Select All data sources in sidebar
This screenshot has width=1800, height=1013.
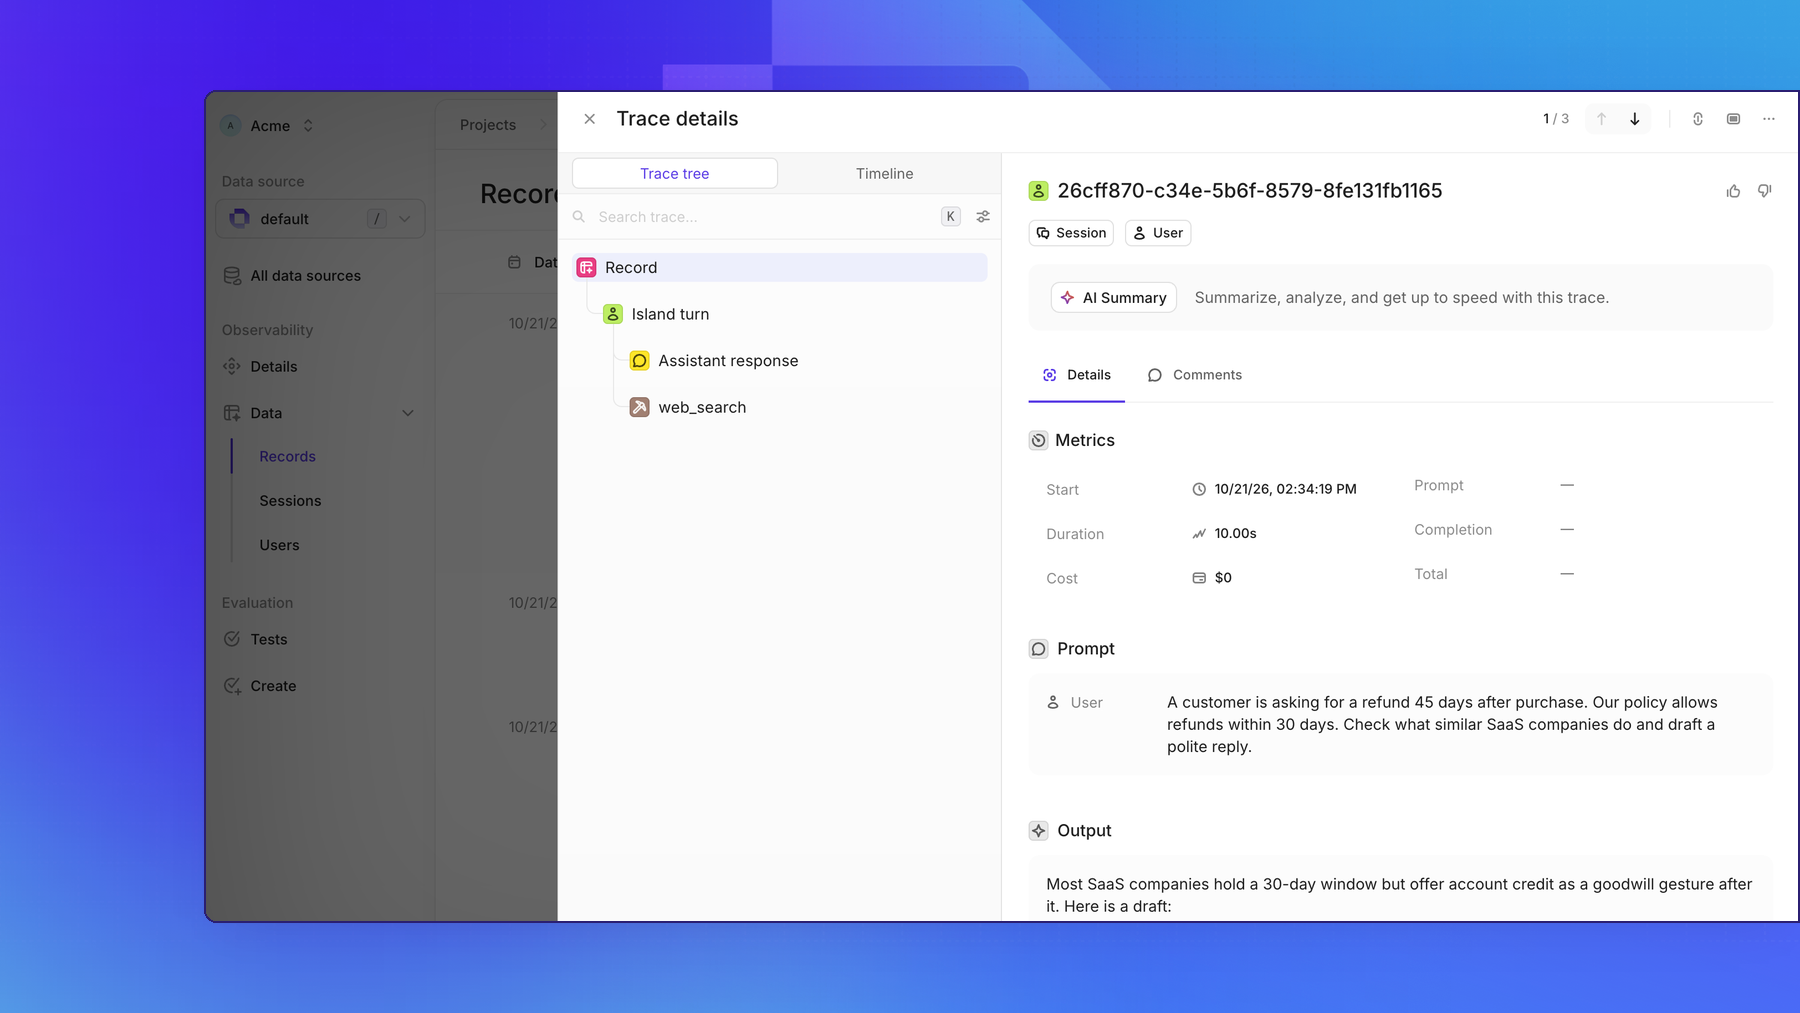305,276
